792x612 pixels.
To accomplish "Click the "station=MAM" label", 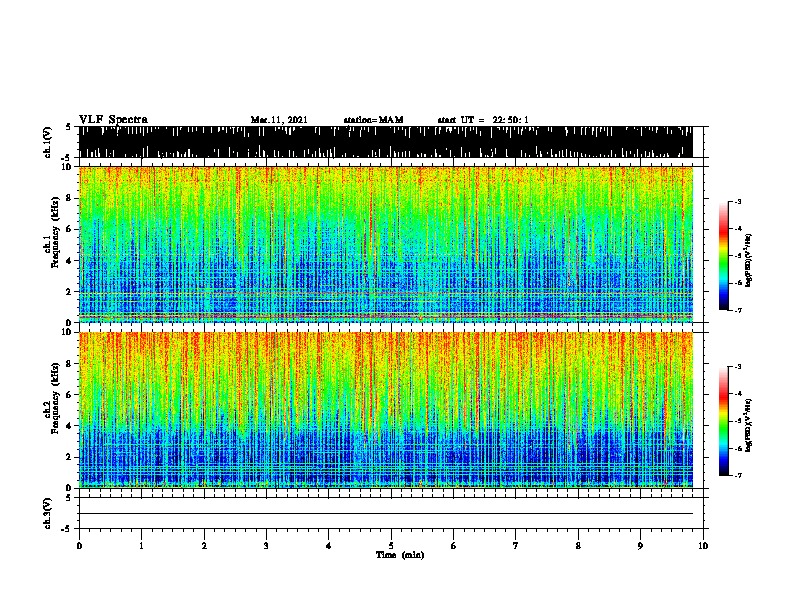I will (373, 120).
